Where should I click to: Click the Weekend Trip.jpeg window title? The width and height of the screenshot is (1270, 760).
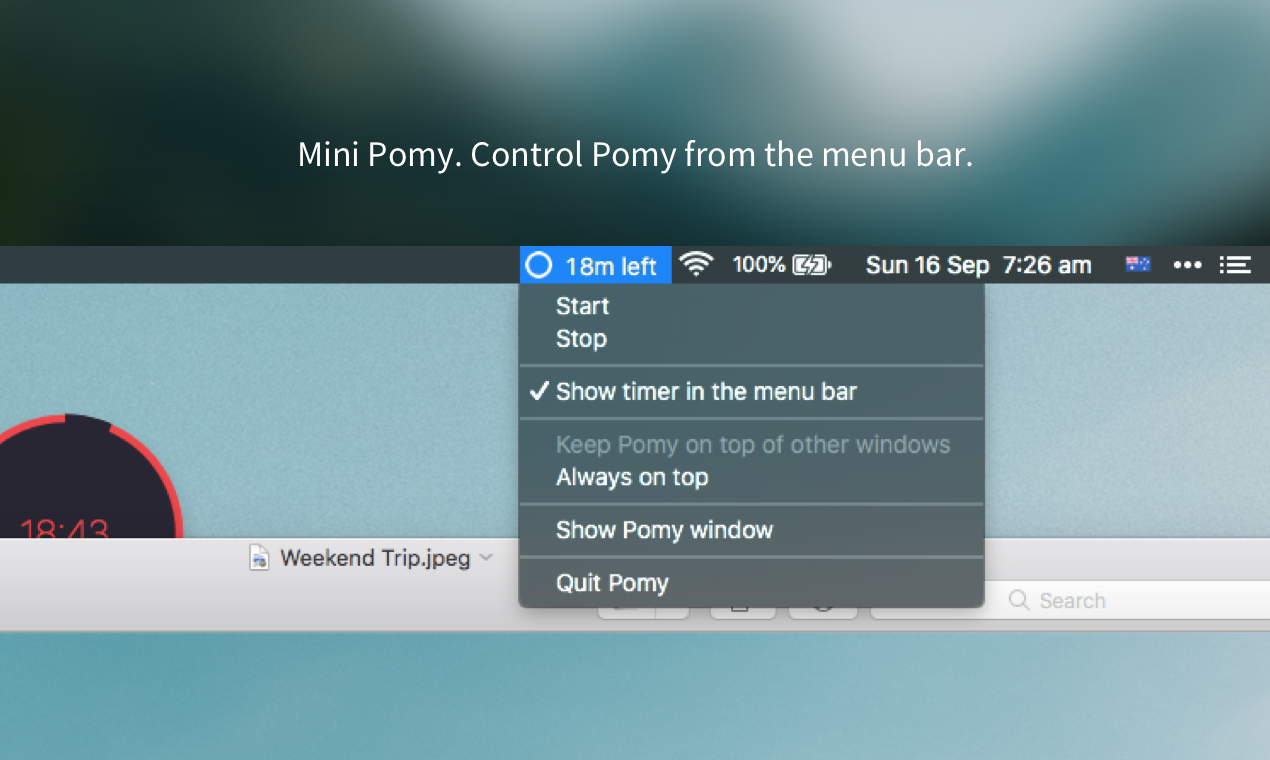click(x=375, y=558)
